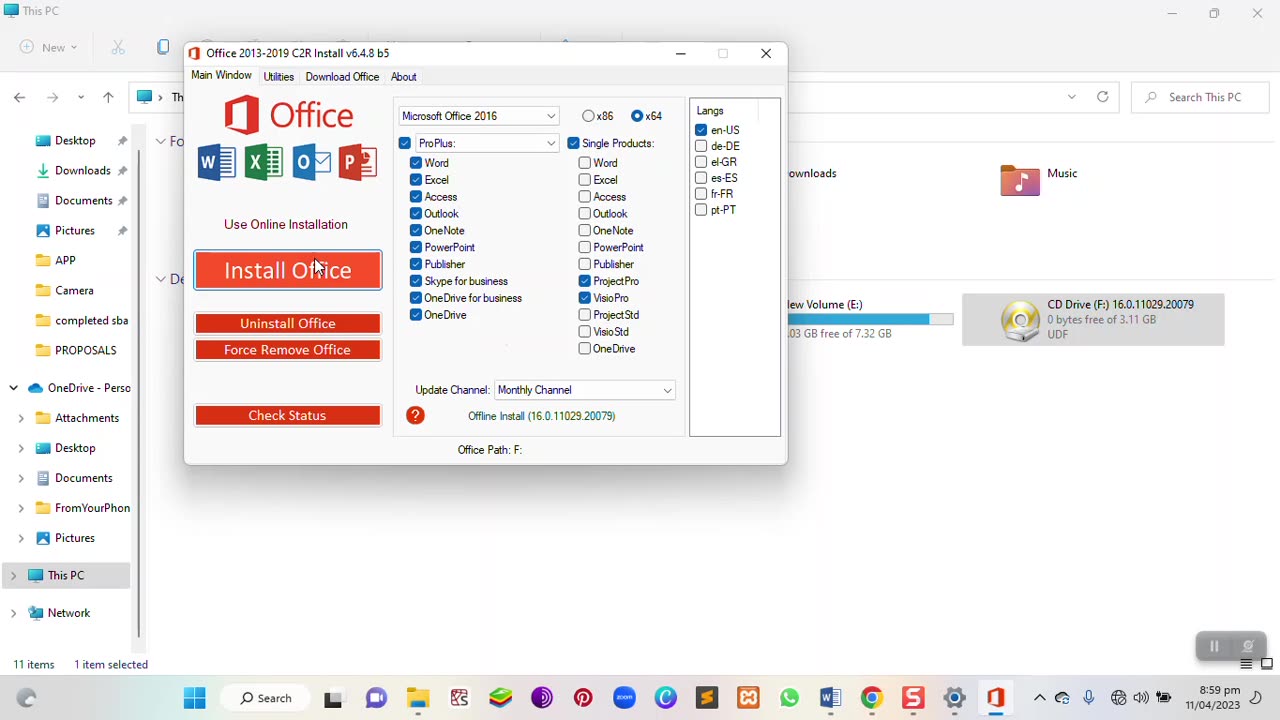Open the Download Office tab
Viewport: 1280px width, 720px height.
(x=342, y=77)
